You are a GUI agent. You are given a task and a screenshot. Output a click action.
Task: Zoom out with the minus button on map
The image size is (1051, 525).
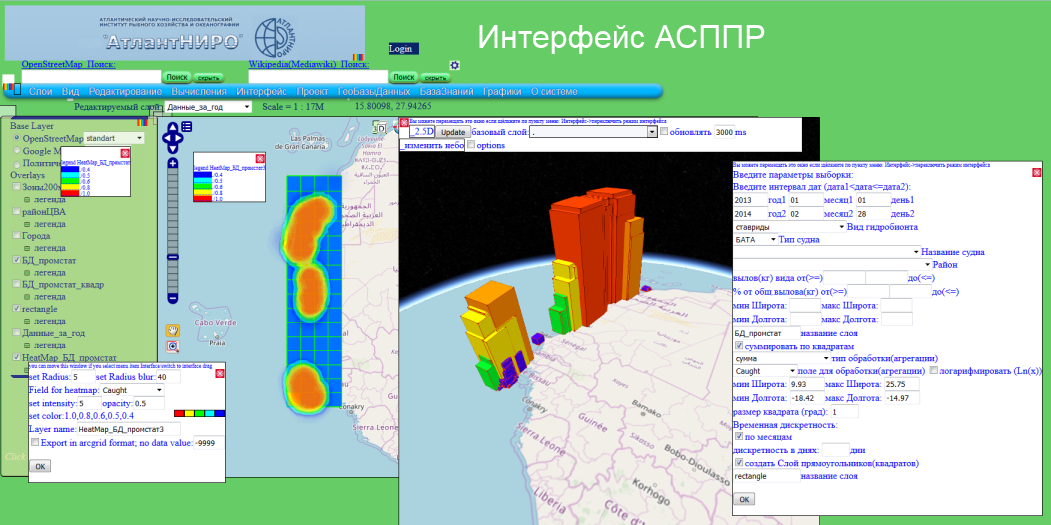[x=173, y=298]
